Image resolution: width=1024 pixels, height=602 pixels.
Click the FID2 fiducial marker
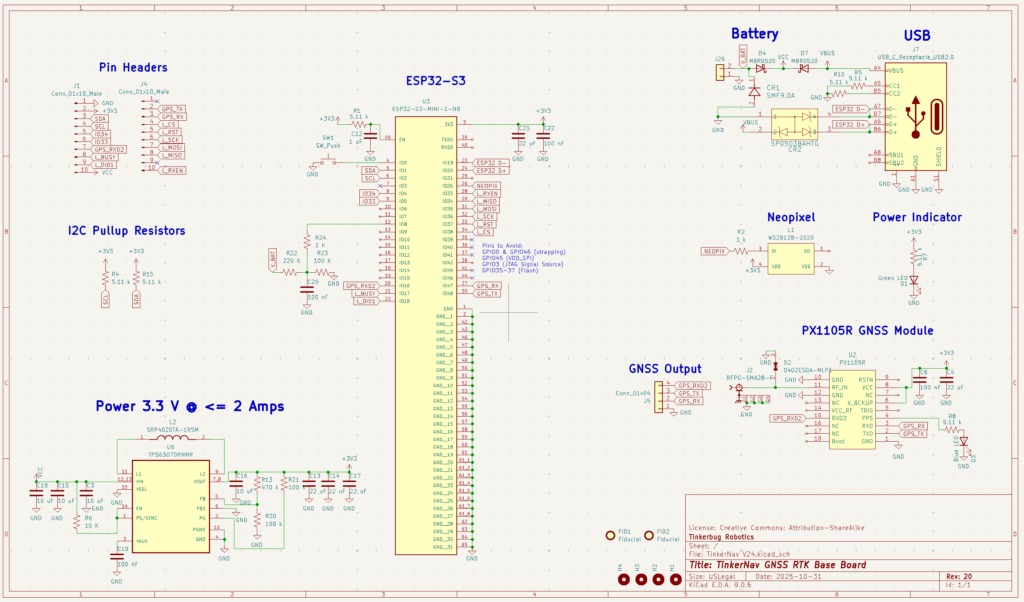coord(650,536)
